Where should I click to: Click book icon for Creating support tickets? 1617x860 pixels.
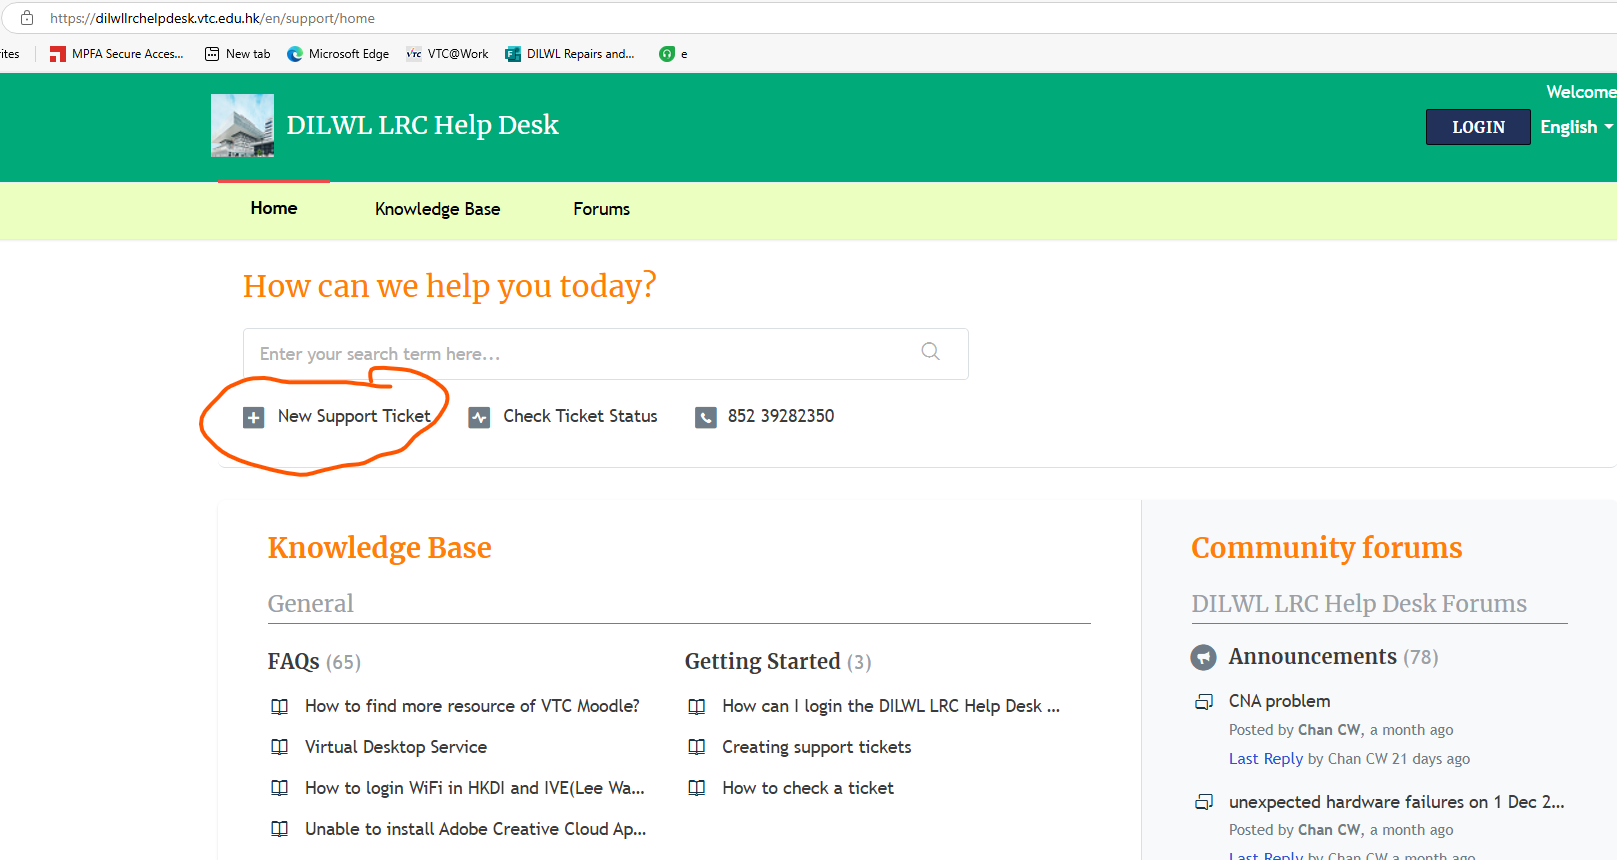pyautogui.click(x=697, y=747)
